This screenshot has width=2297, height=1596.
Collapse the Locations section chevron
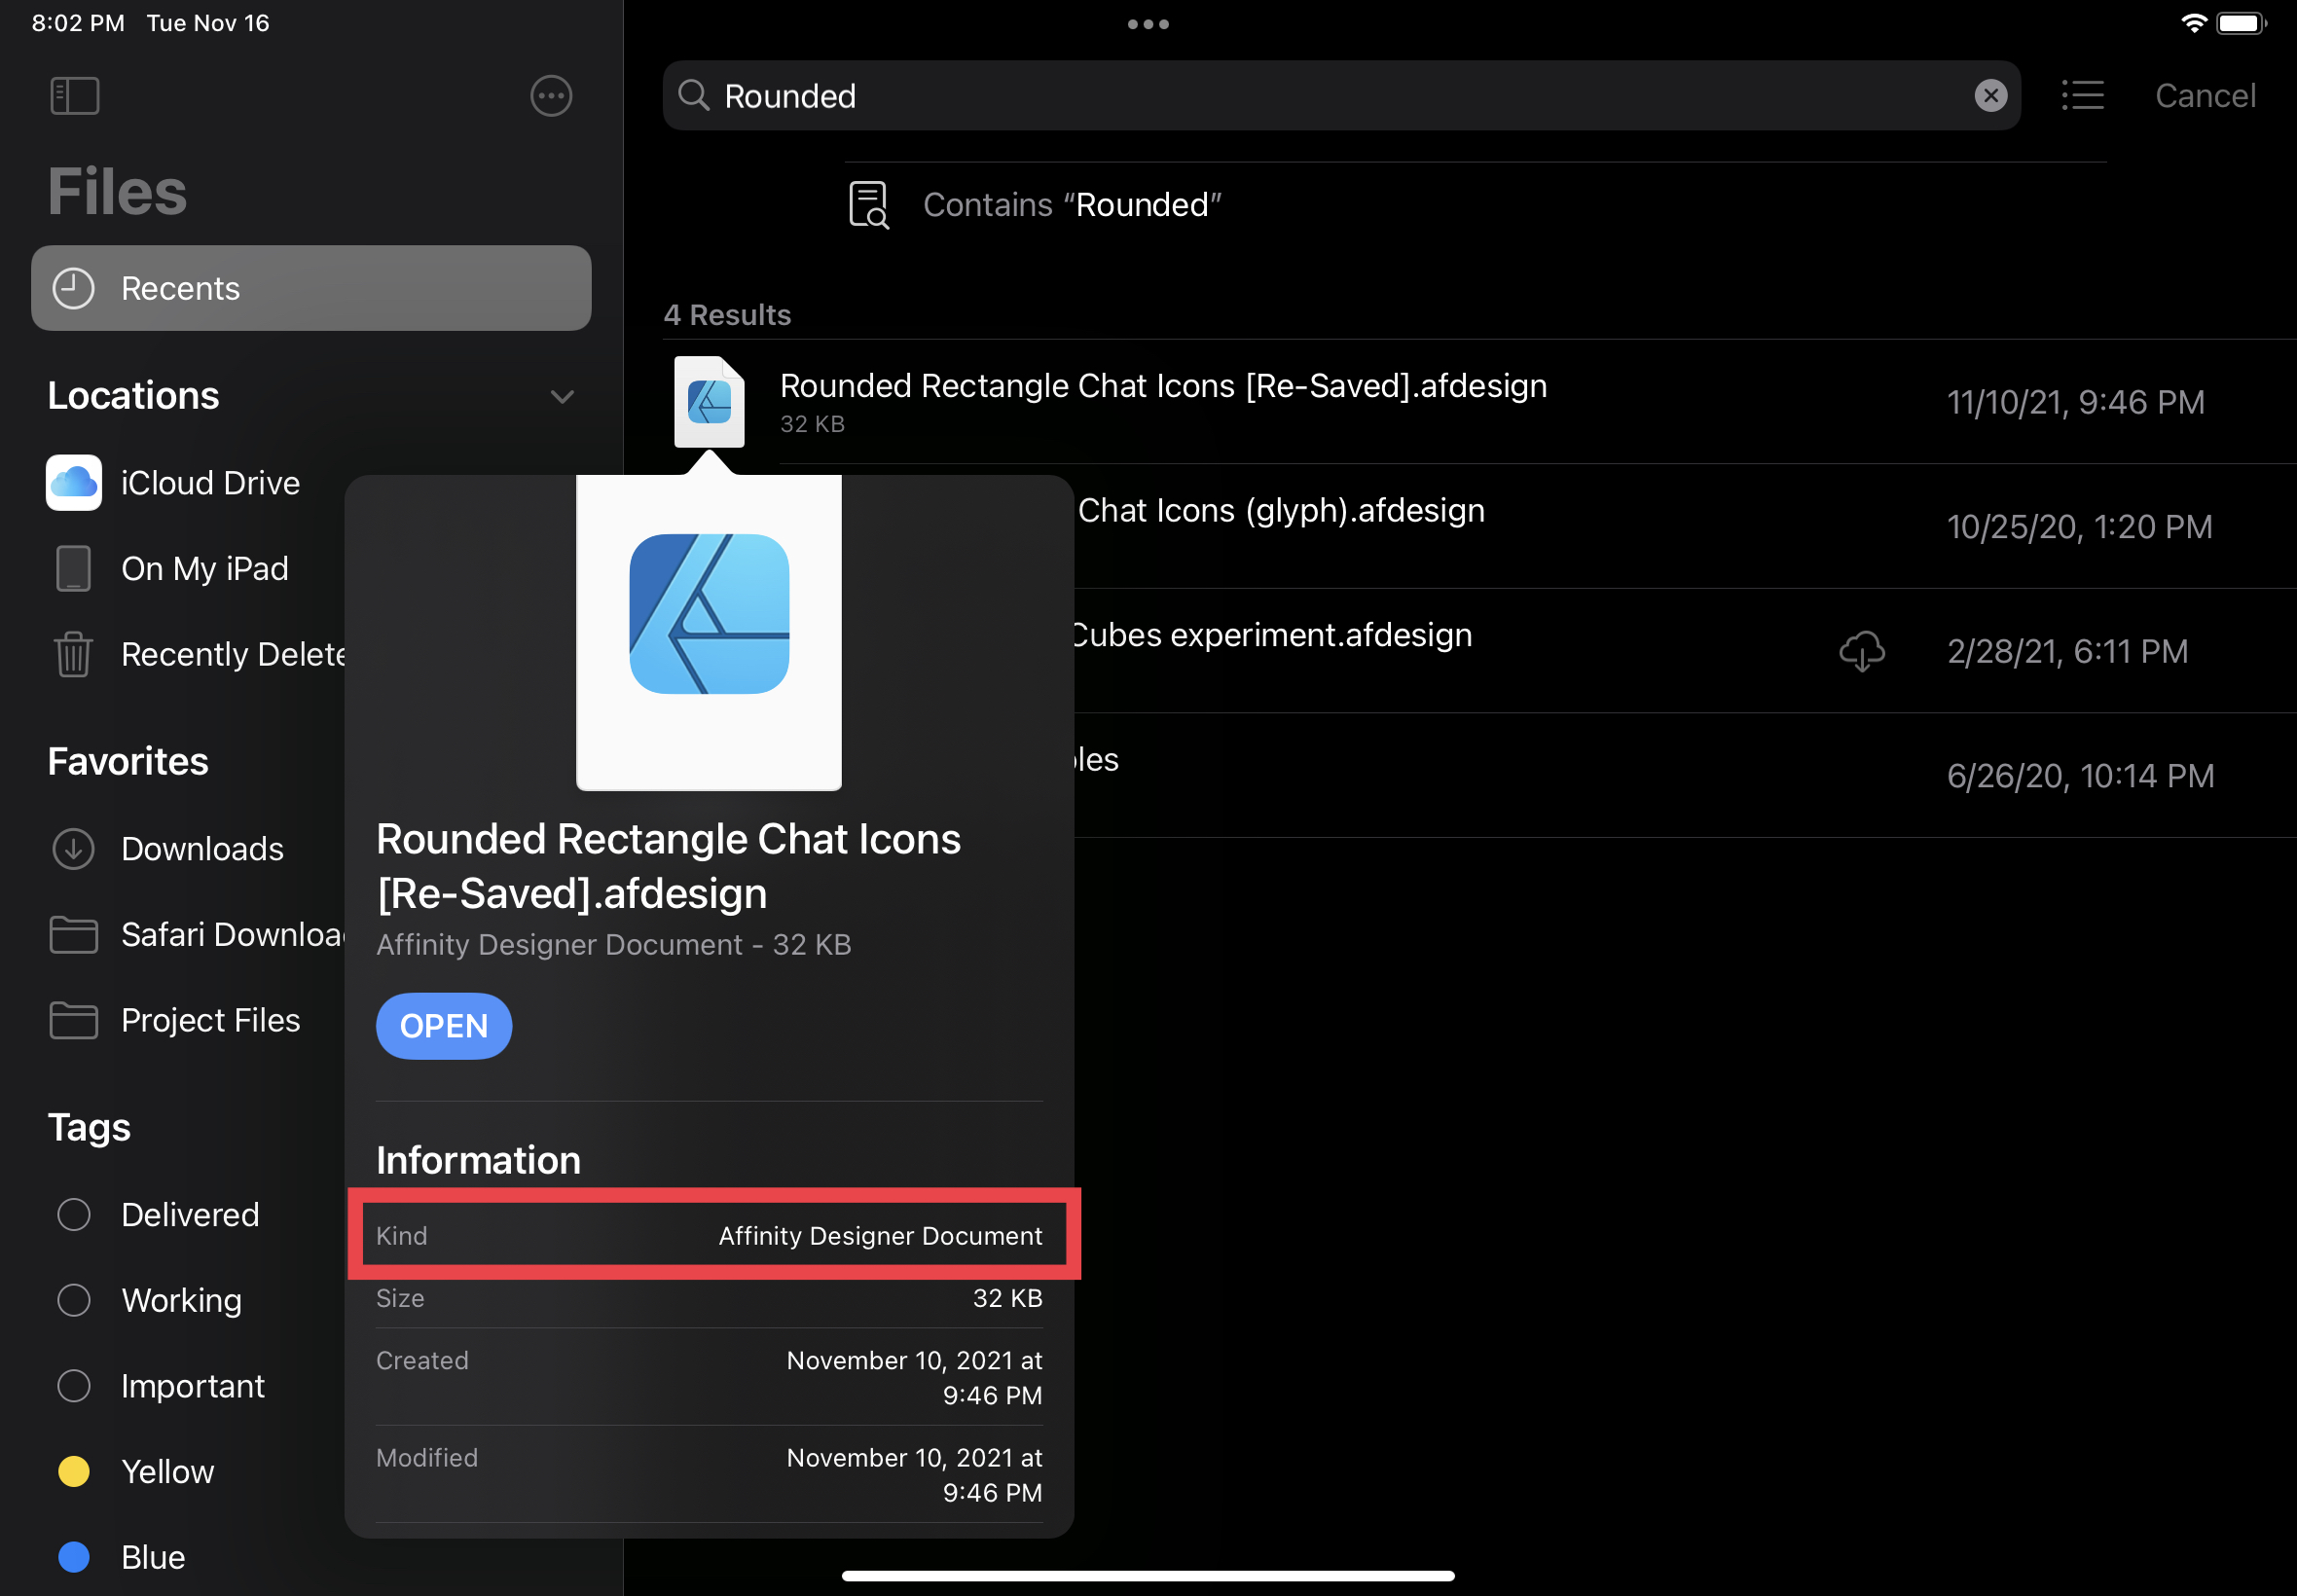[x=562, y=397]
